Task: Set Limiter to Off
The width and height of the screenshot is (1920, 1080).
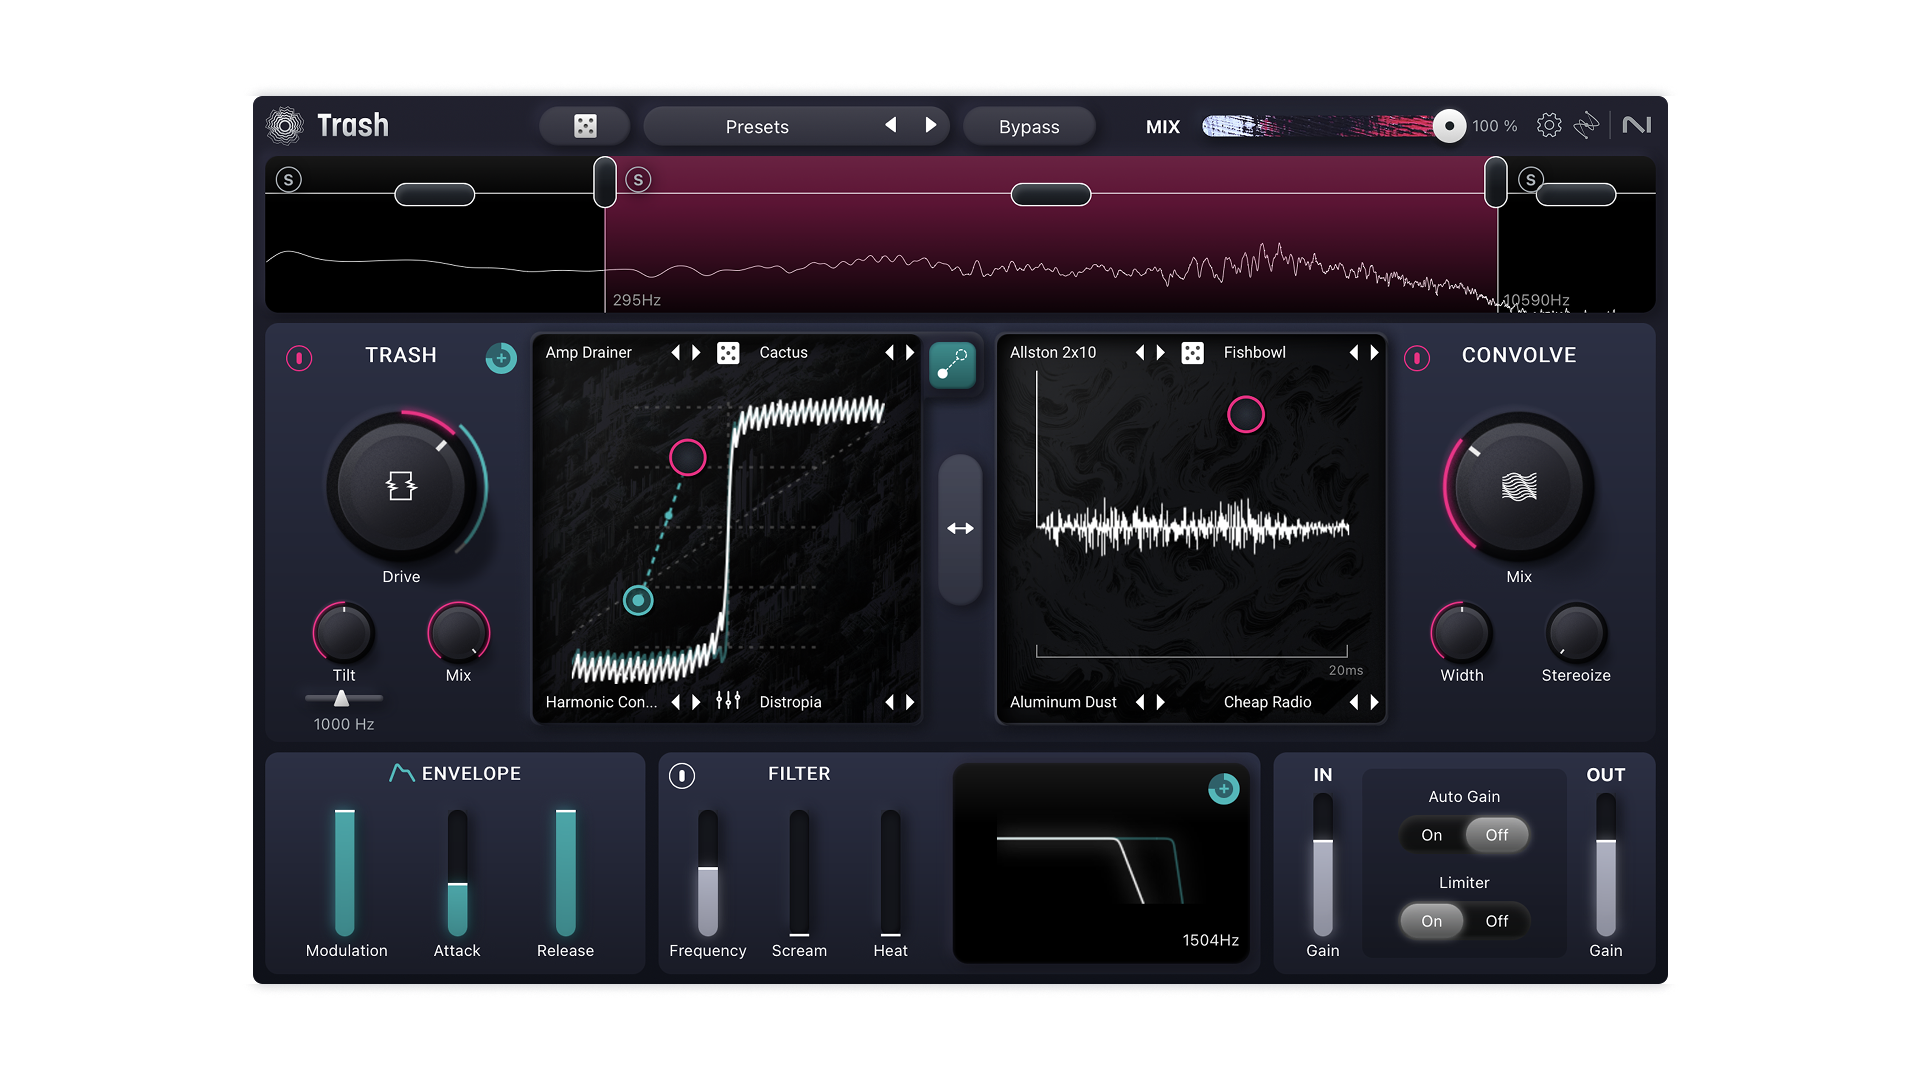Action: pyautogui.click(x=1496, y=921)
